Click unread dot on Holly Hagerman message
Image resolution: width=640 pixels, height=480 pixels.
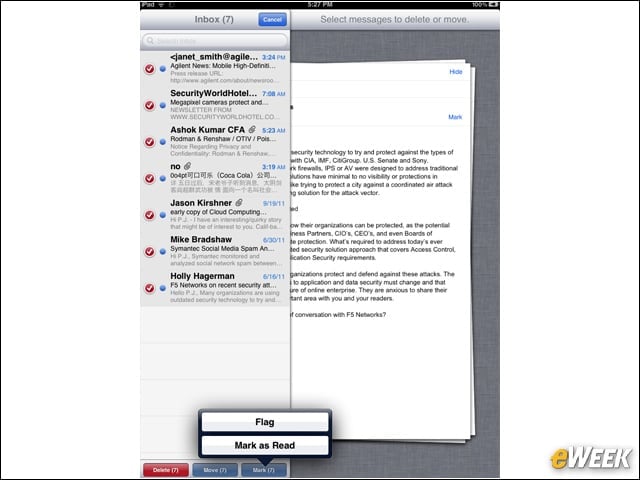[162, 288]
